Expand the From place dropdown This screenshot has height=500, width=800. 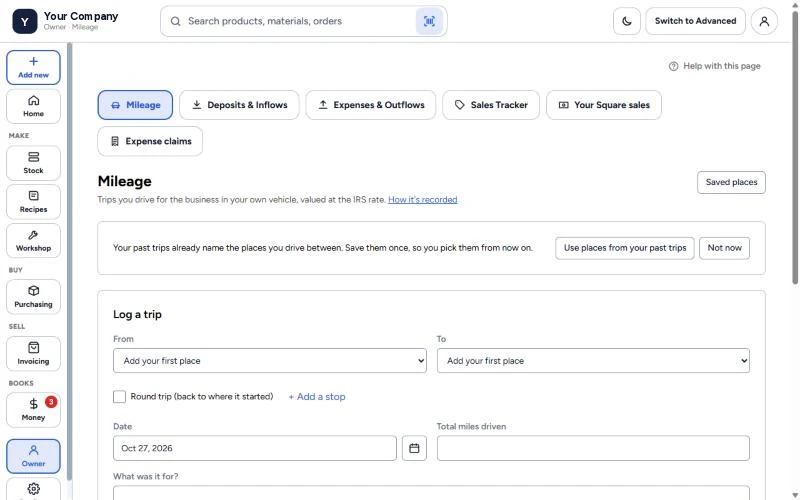point(269,361)
